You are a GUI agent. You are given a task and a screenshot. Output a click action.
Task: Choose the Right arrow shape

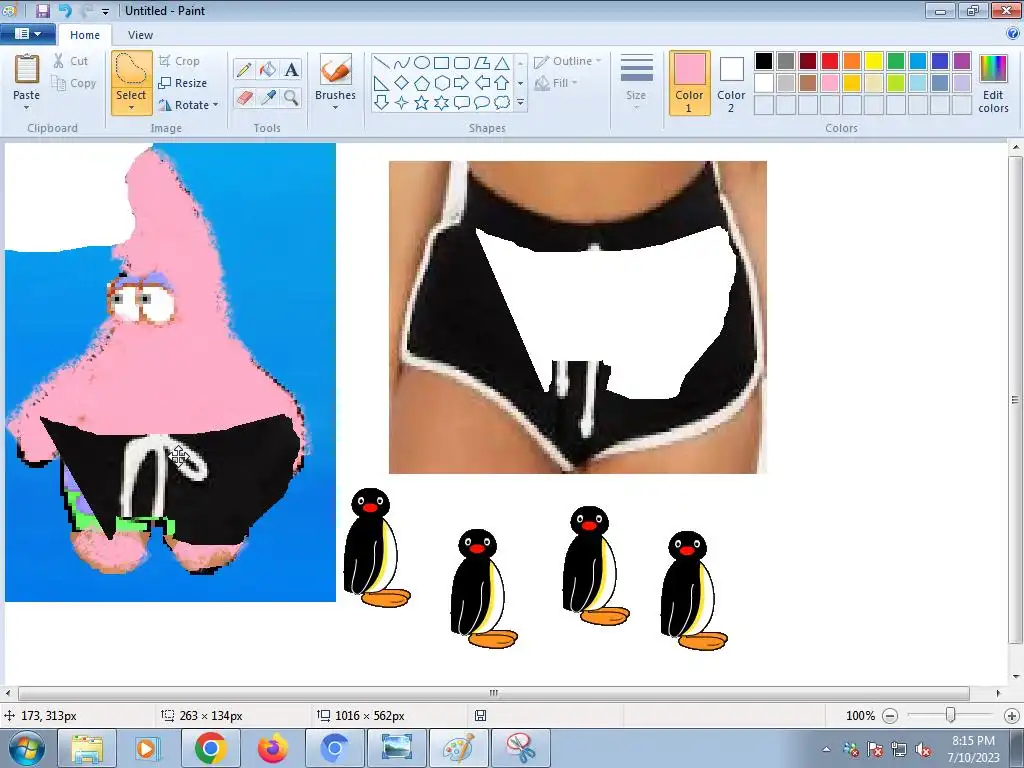point(462,83)
